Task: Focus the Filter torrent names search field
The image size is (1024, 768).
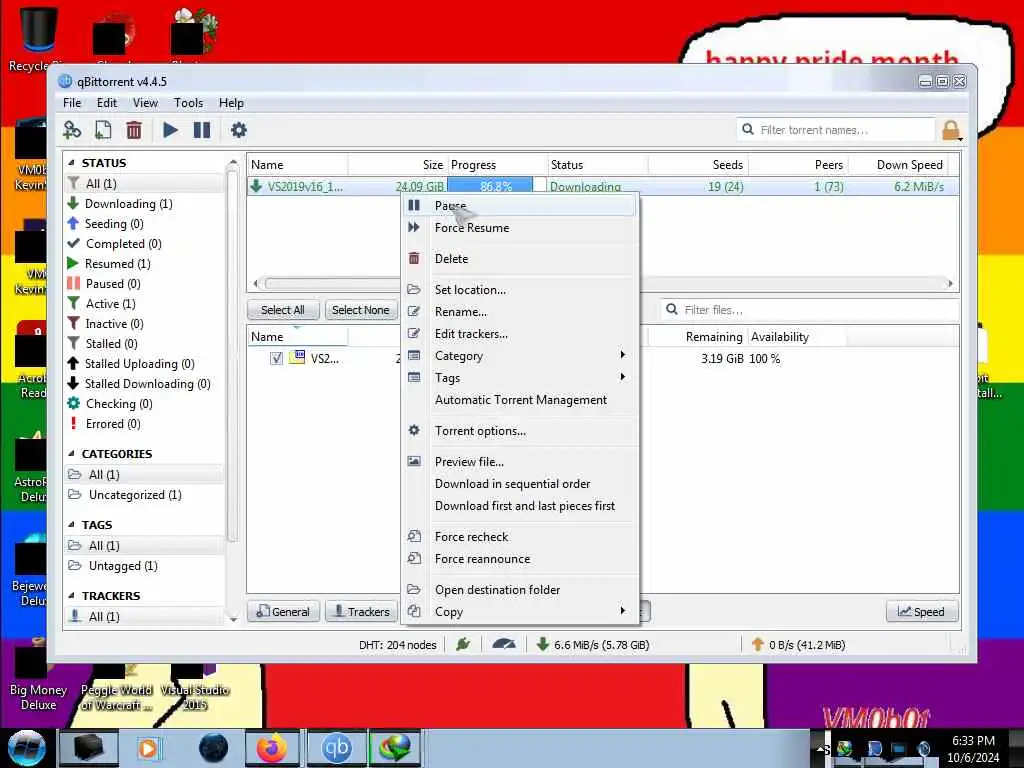Action: click(x=837, y=130)
